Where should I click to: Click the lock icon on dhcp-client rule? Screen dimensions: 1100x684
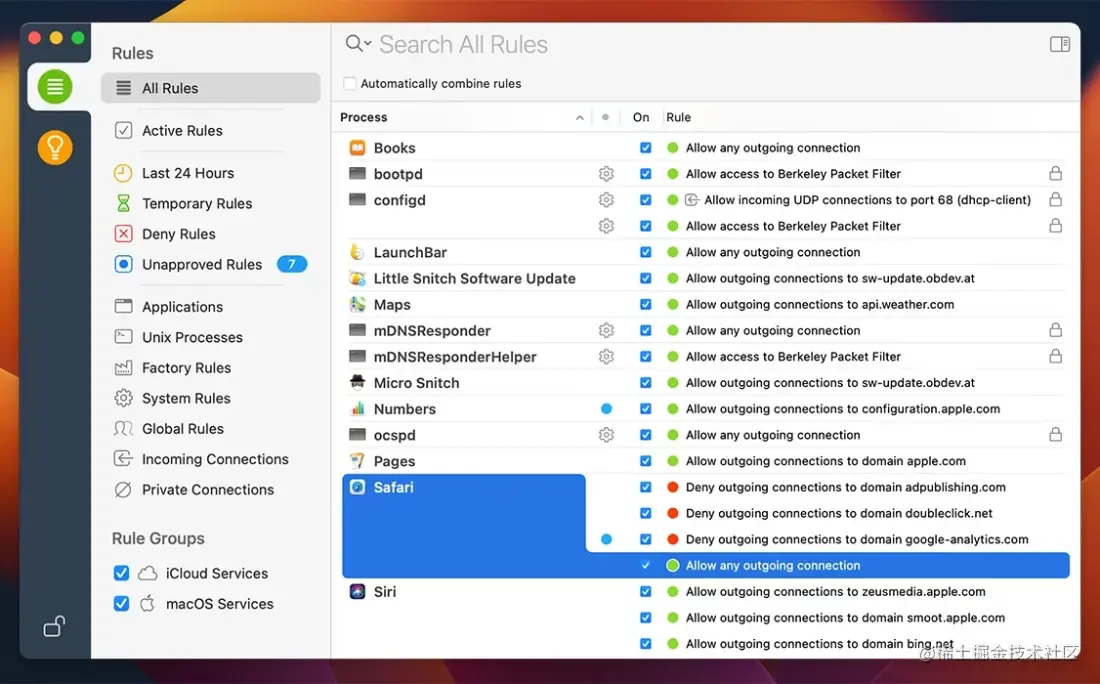[1055, 199]
